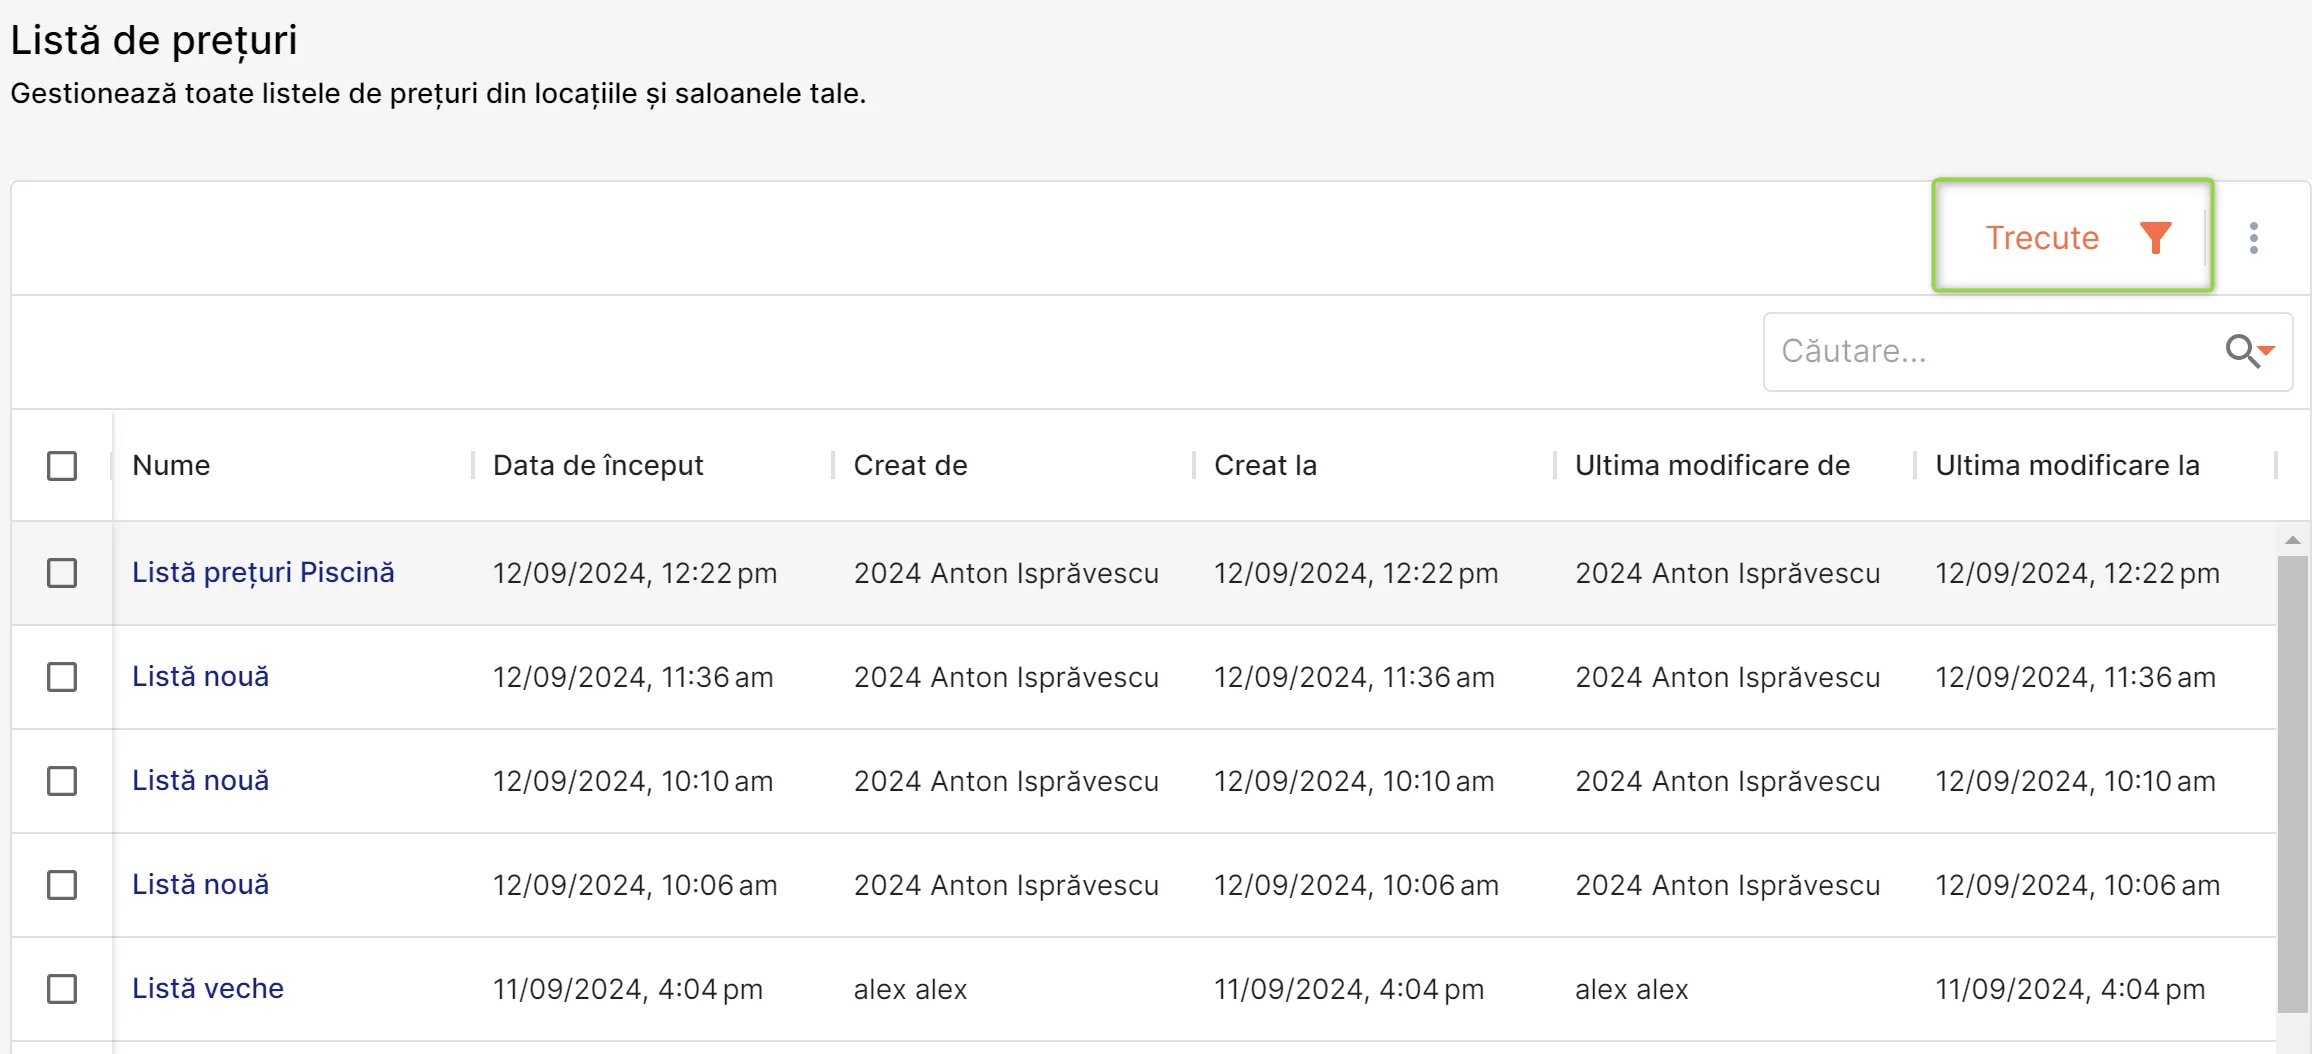
Task: Sort by the Creat la column header
Action: (x=1265, y=466)
